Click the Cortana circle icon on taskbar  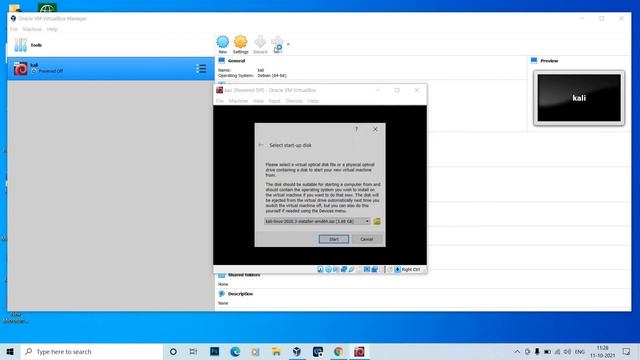click(x=173, y=351)
